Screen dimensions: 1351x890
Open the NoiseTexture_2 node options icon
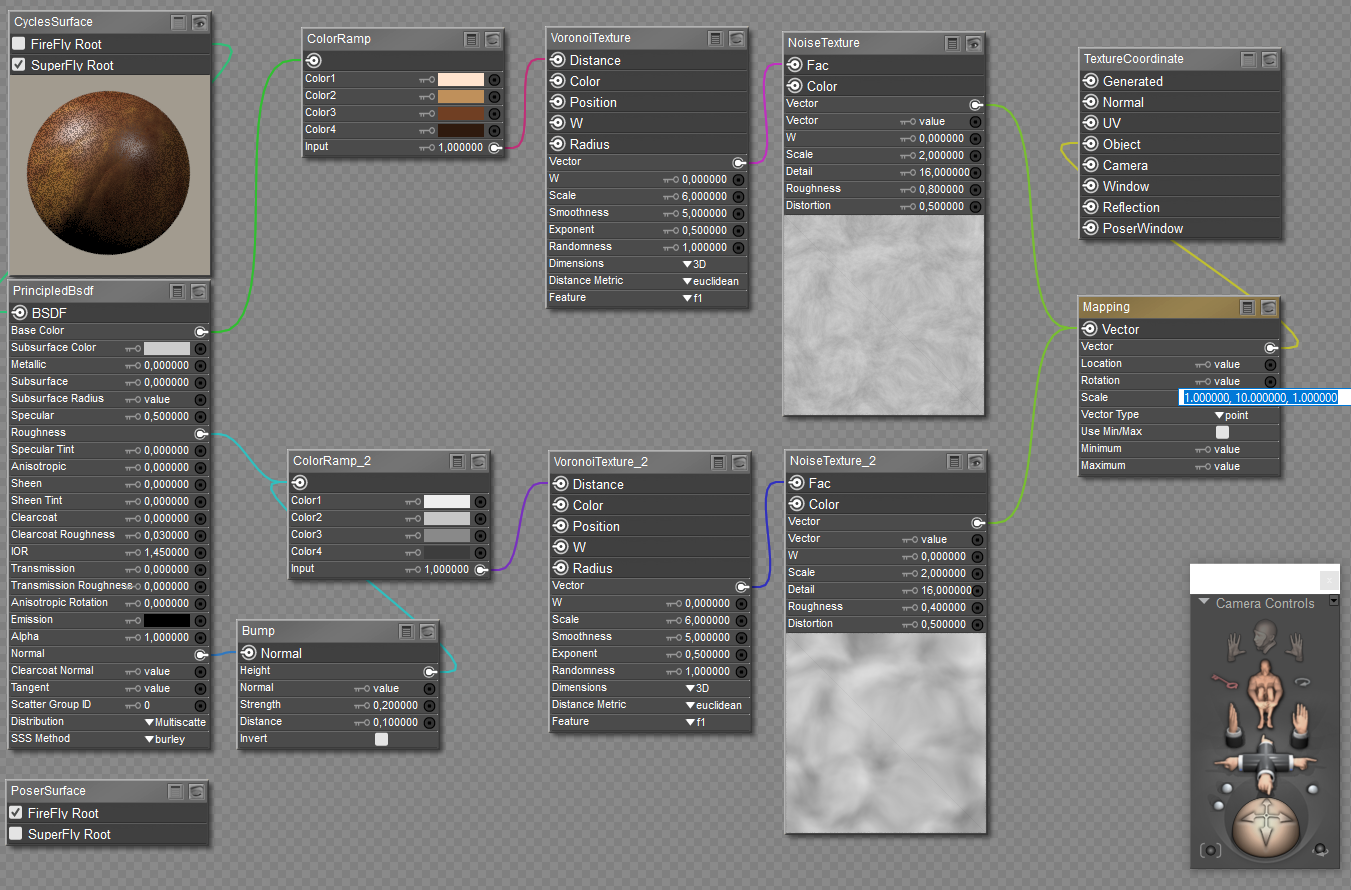pos(955,461)
